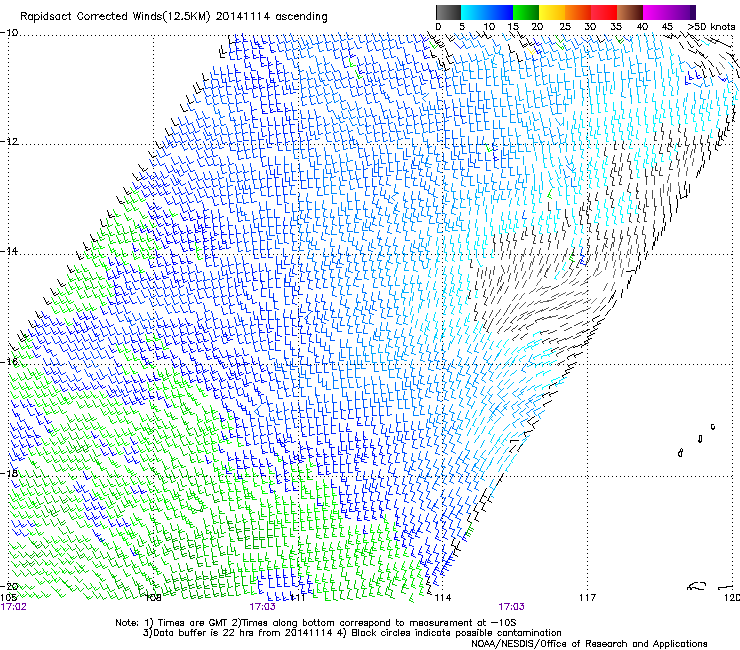This screenshot has height=650, width=740.
Task: Click the 111 longitude axis label
Action: tap(297, 598)
